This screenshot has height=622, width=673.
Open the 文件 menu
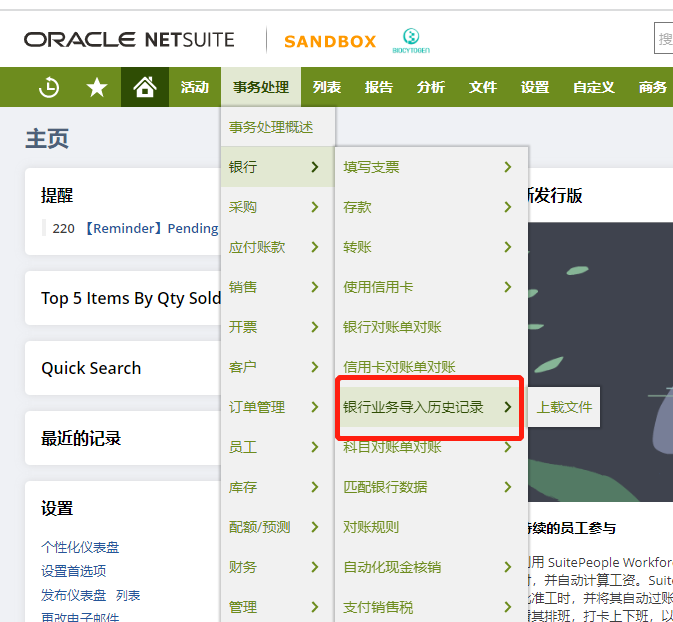[483, 87]
